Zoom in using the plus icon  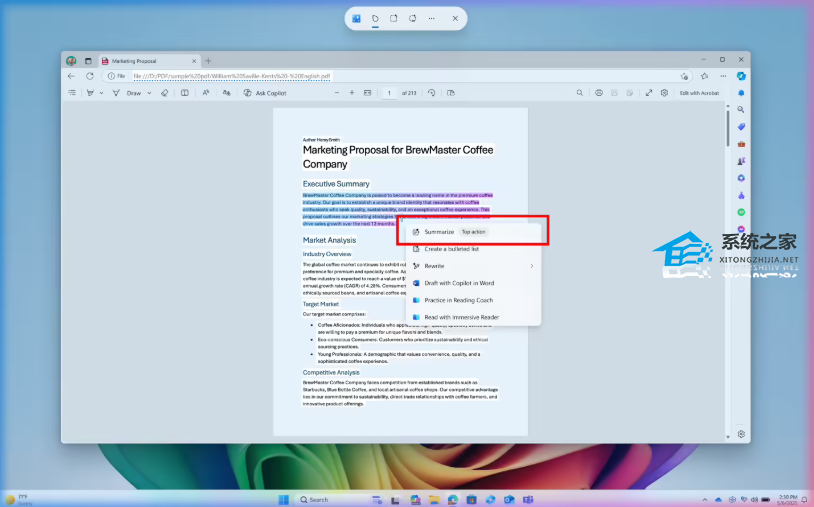point(352,93)
